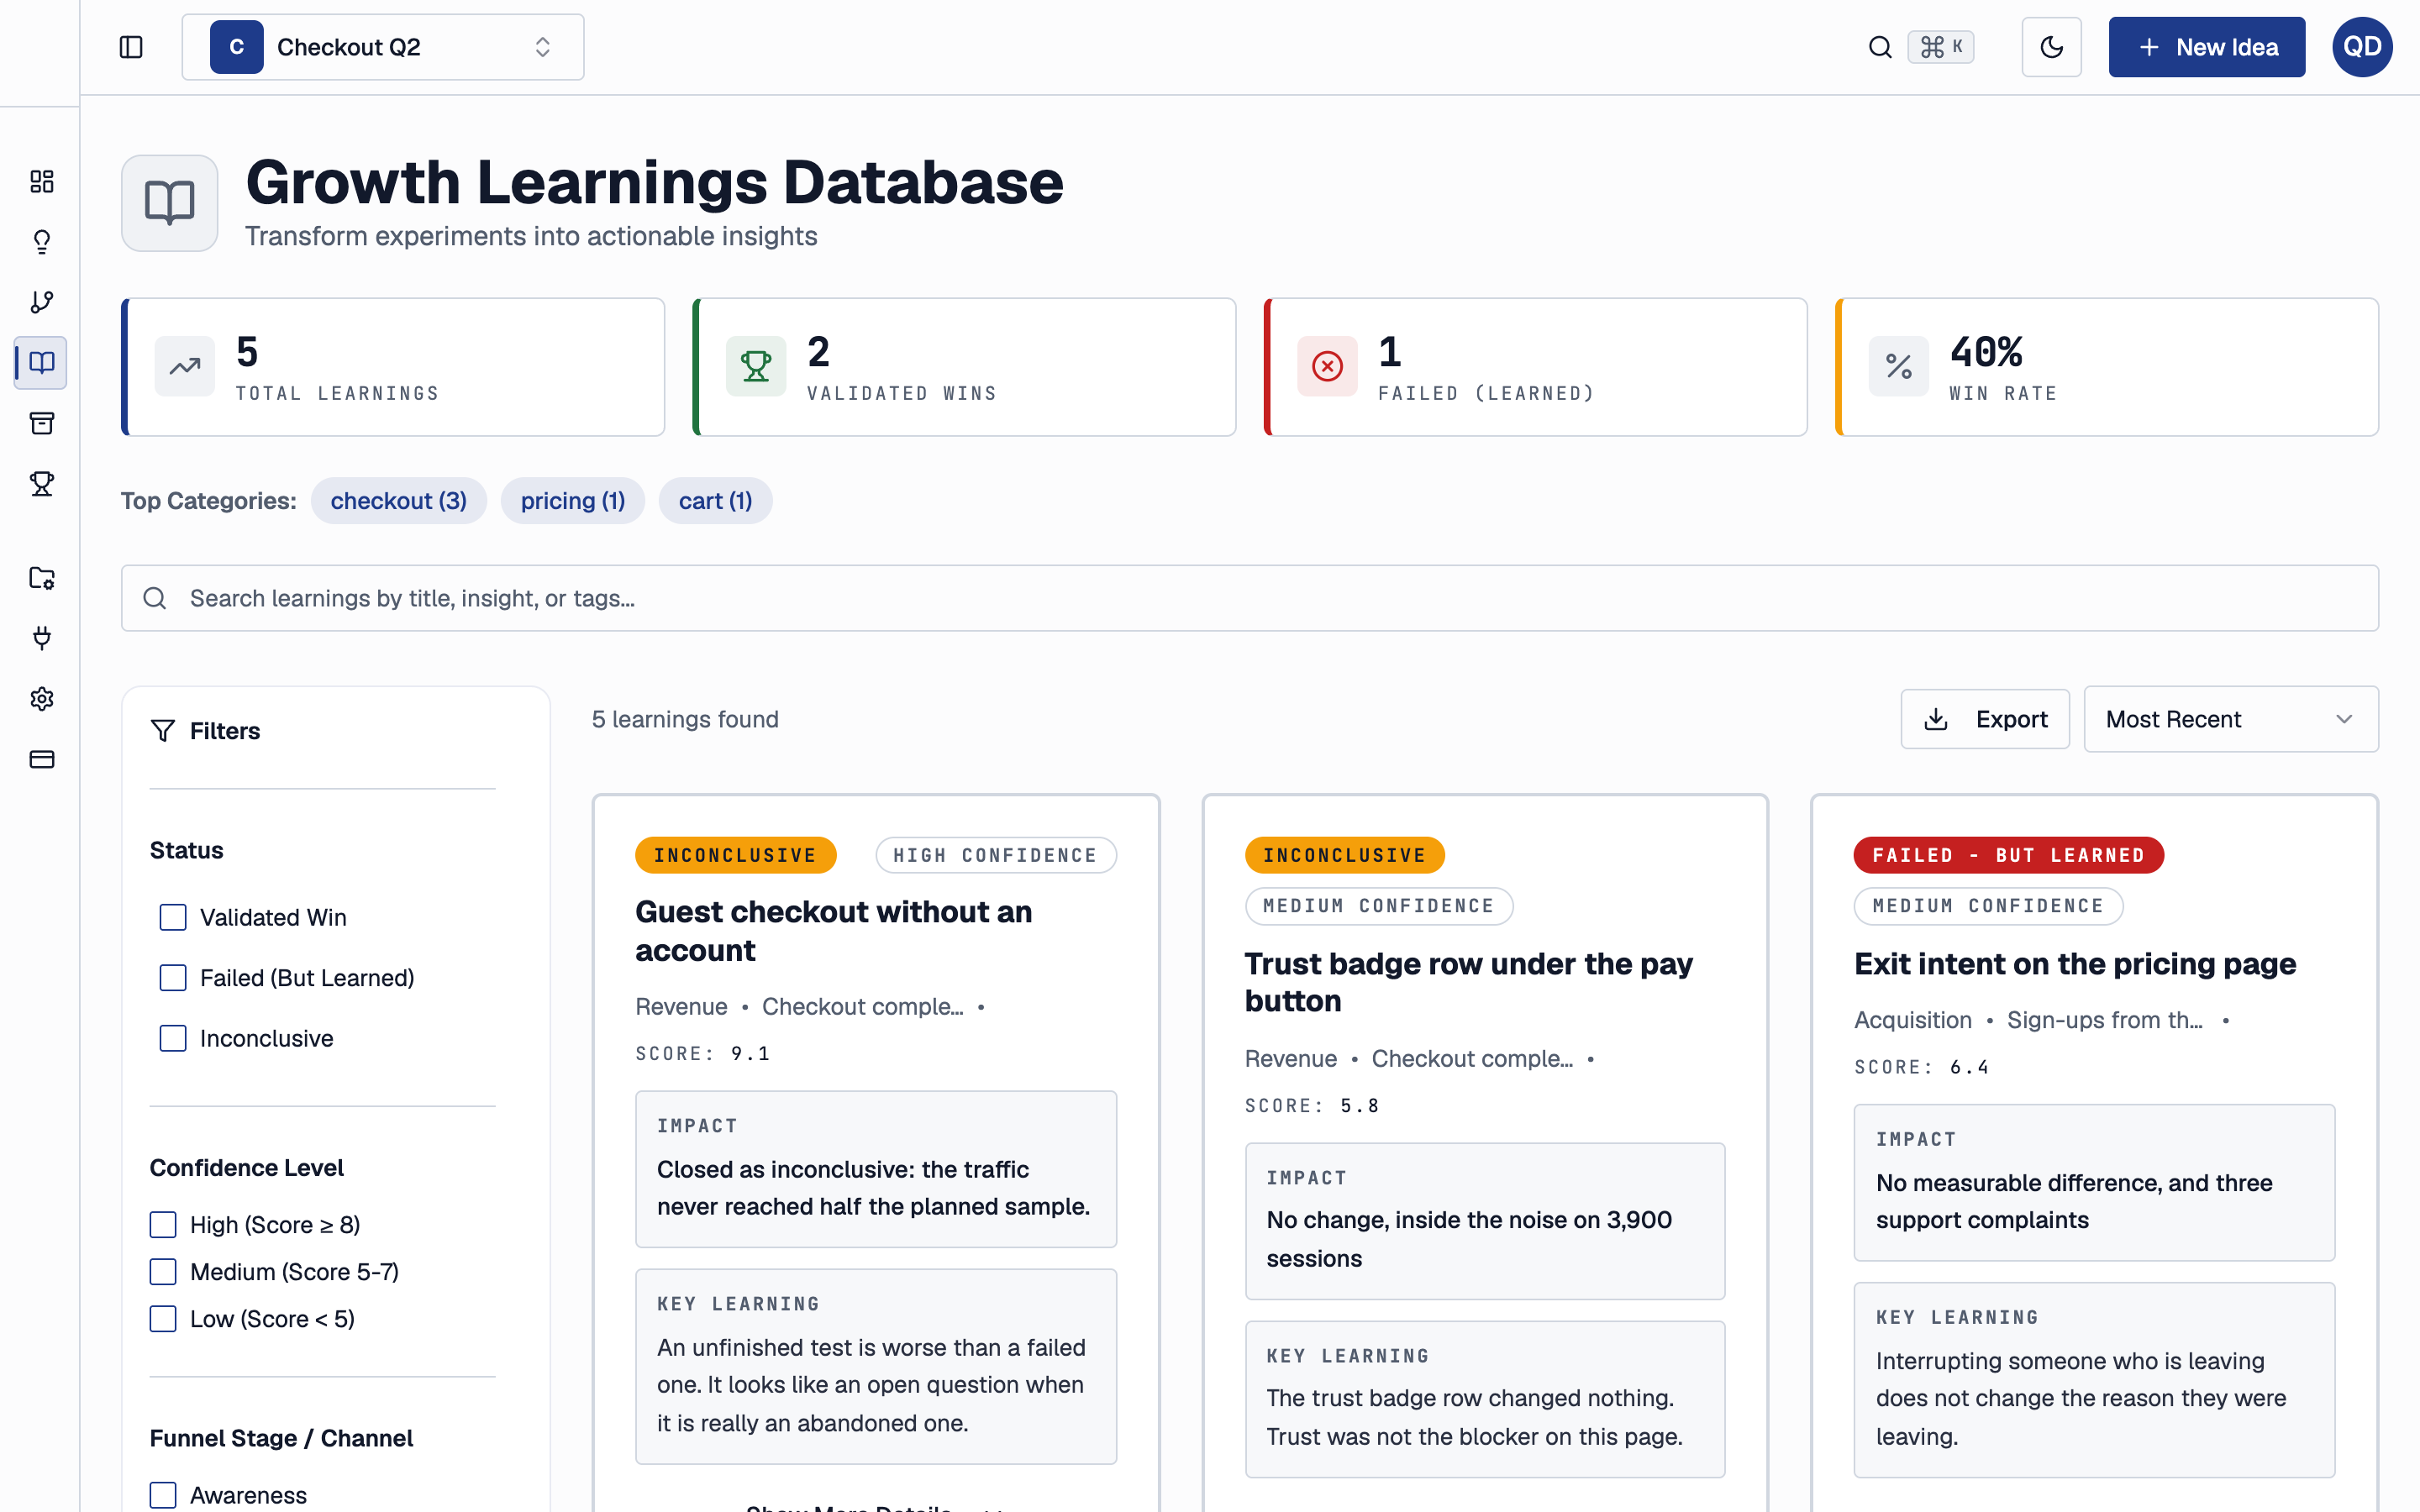2420x1512 pixels.
Task: Focus the search learnings input field
Action: (x=1250, y=598)
